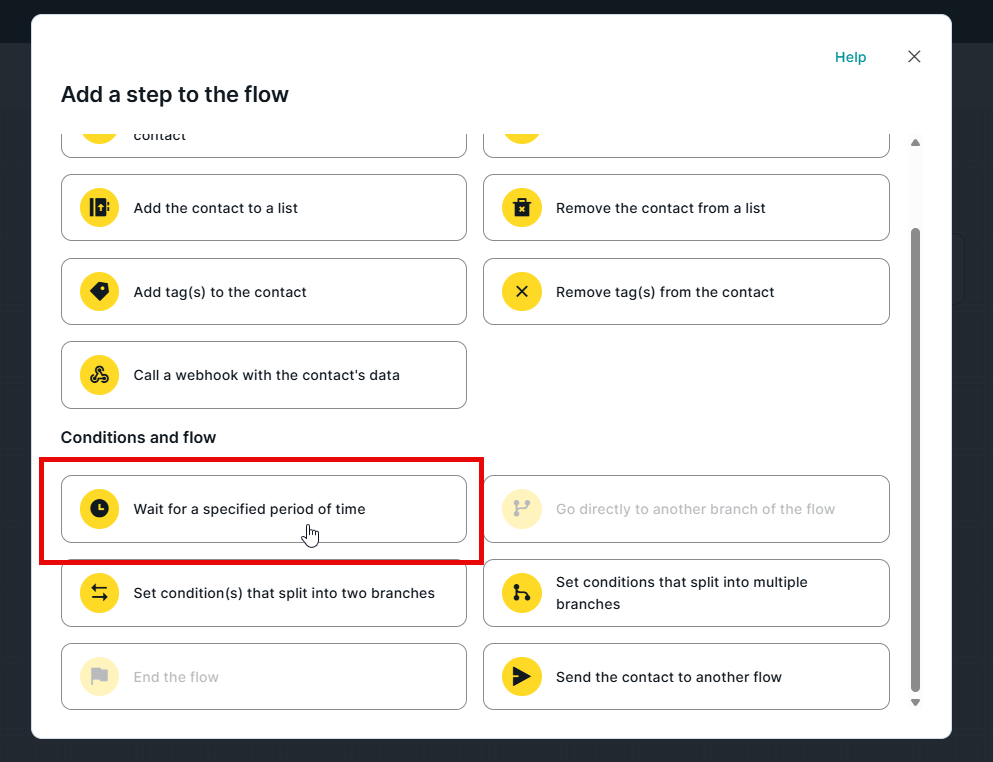Viewport: 993px width, 762px height.
Task: Select "Send the contact to another flow"
Action: [x=686, y=677]
